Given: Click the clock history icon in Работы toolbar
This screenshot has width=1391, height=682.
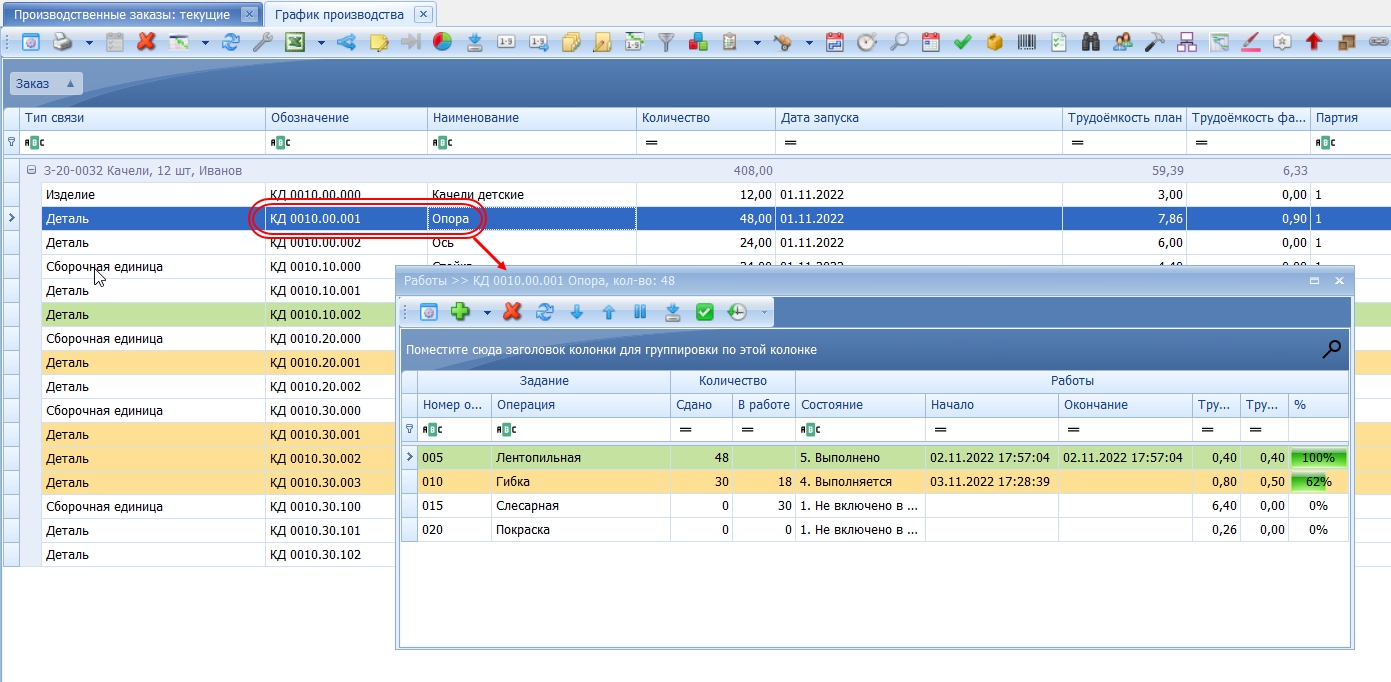Looking at the screenshot, I should [x=737, y=312].
